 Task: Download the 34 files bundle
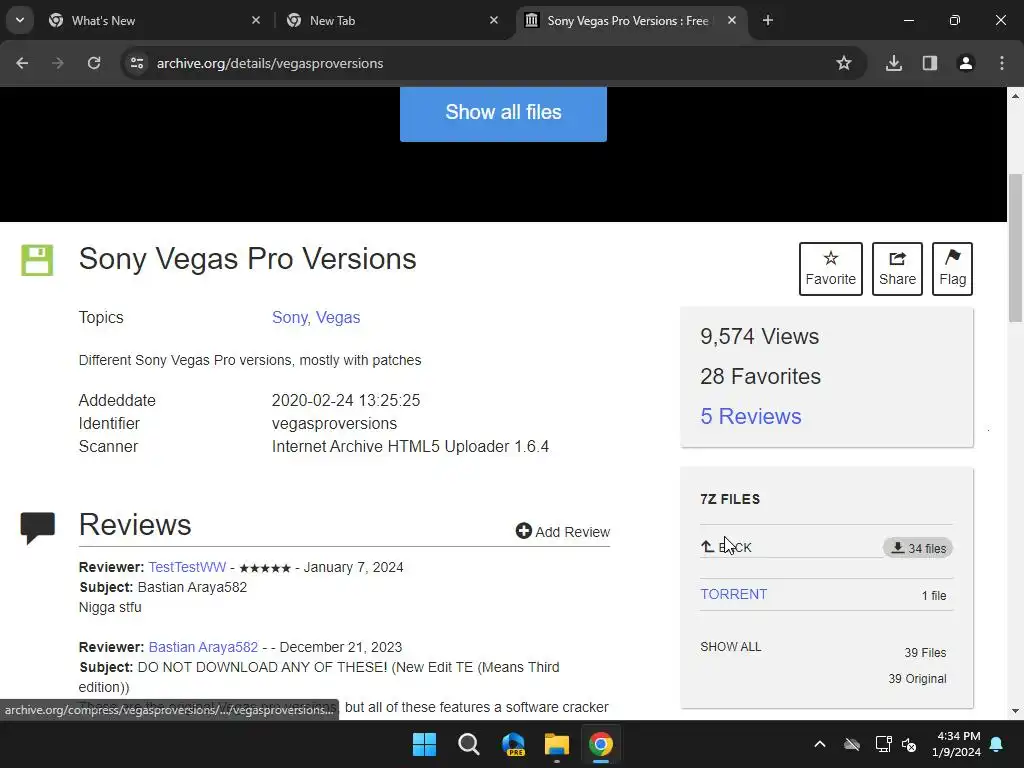pyautogui.click(x=918, y=548)
